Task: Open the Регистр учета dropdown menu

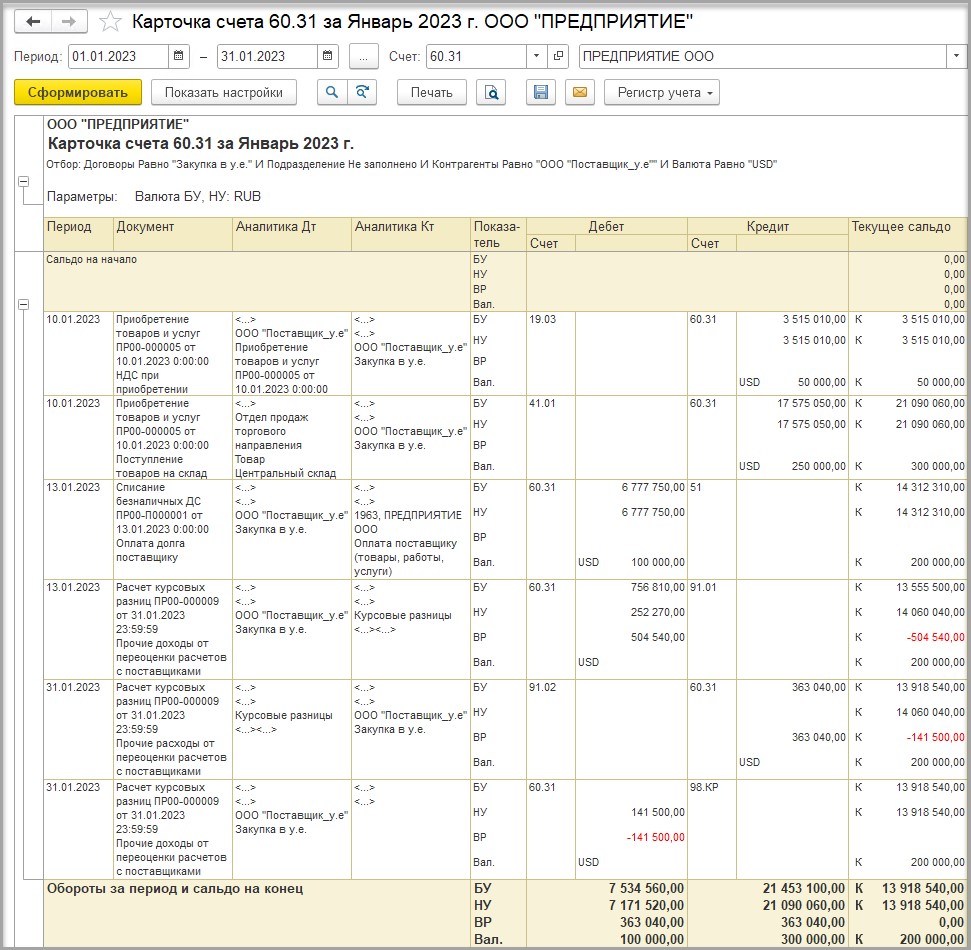Action: [661, 93]
